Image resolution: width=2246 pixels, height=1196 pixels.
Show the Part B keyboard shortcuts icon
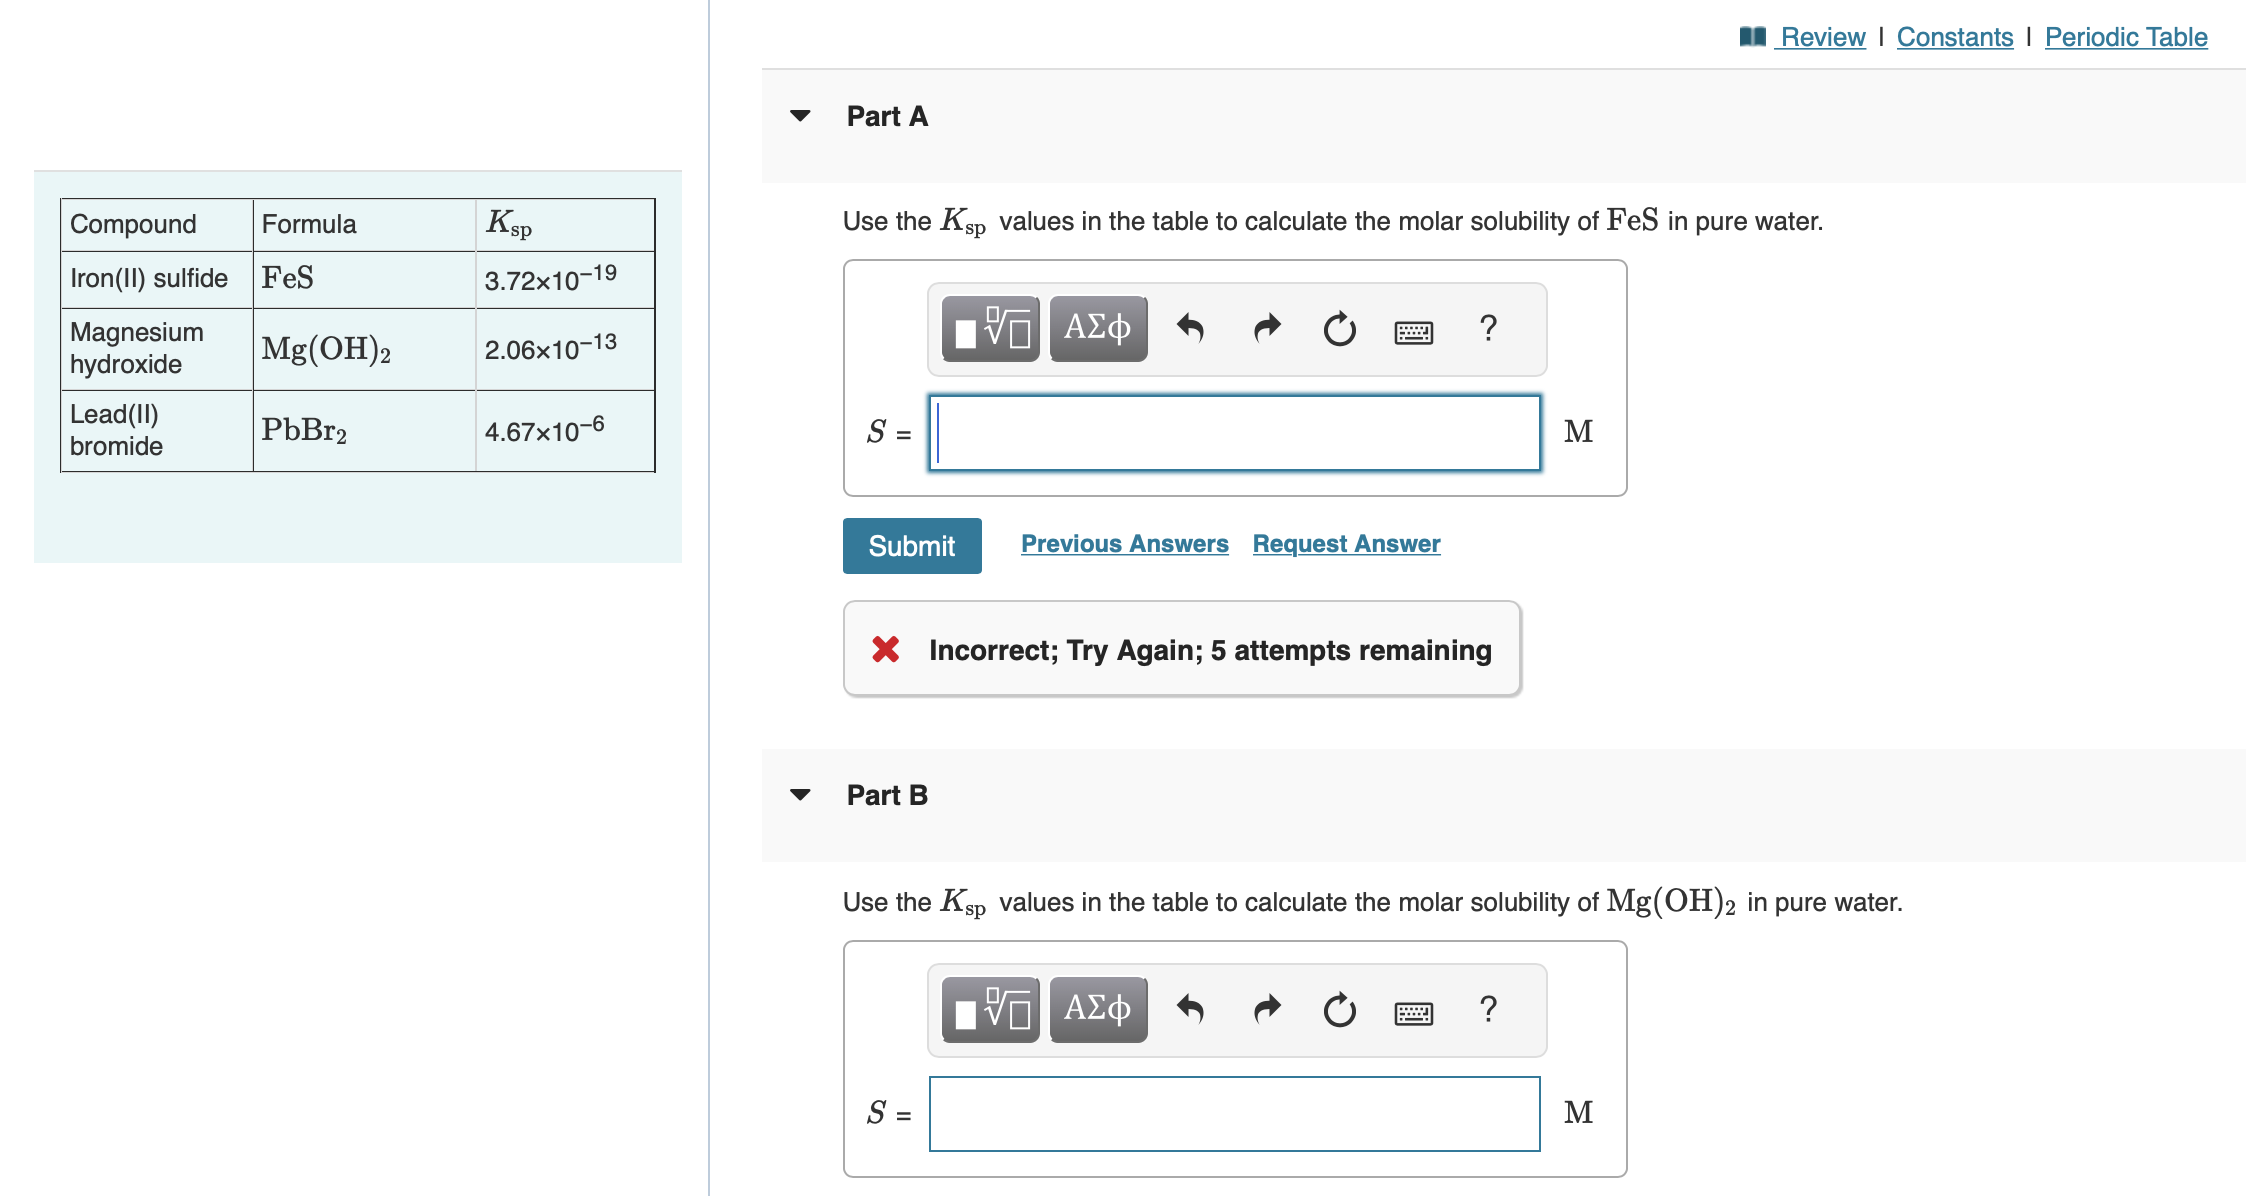coord(1413,1011)
